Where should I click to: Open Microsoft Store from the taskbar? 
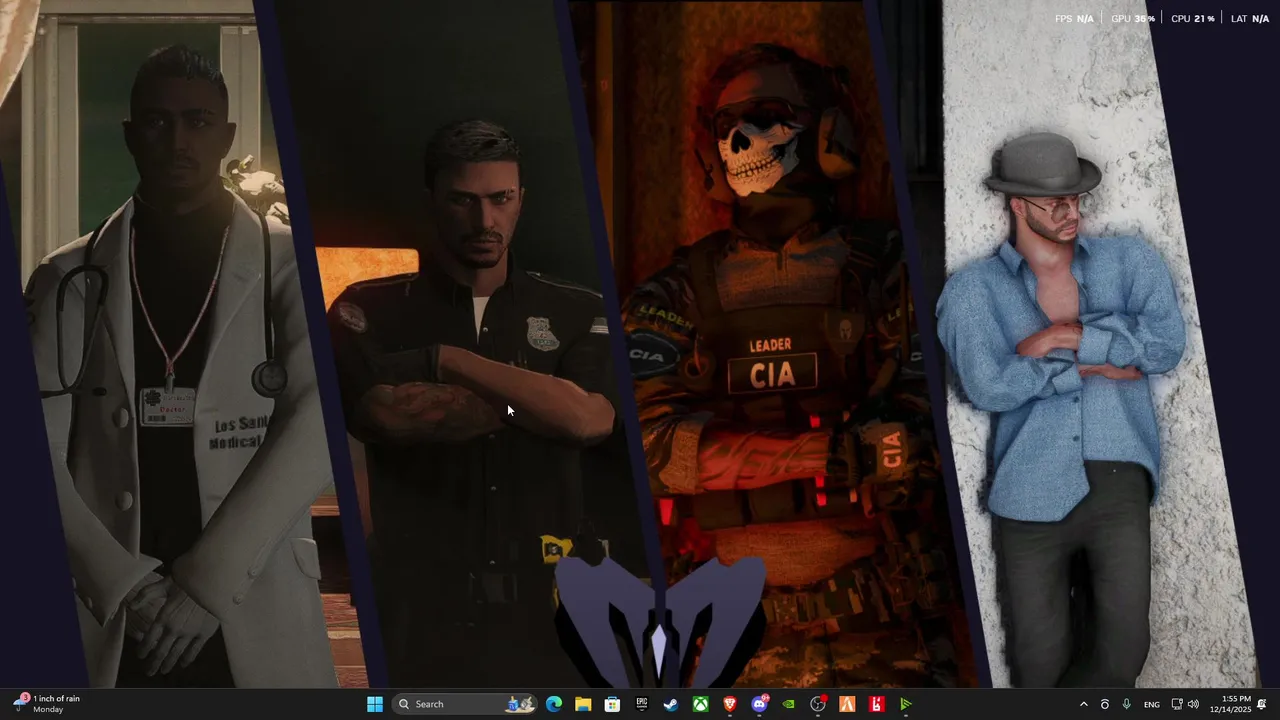(612, 704)
